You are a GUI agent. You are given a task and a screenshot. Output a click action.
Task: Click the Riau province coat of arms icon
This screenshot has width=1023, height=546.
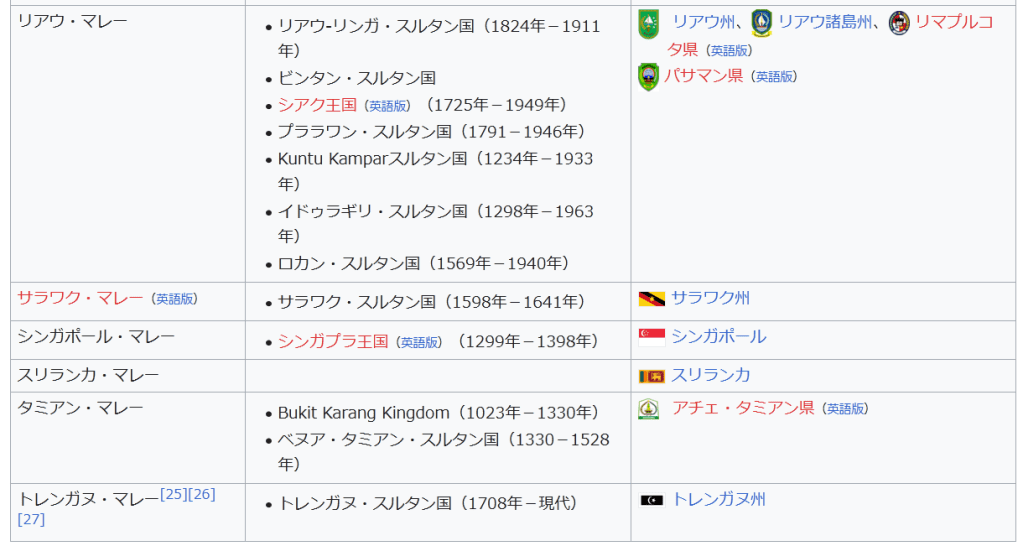pyautogui.click(x=648, y=23)
